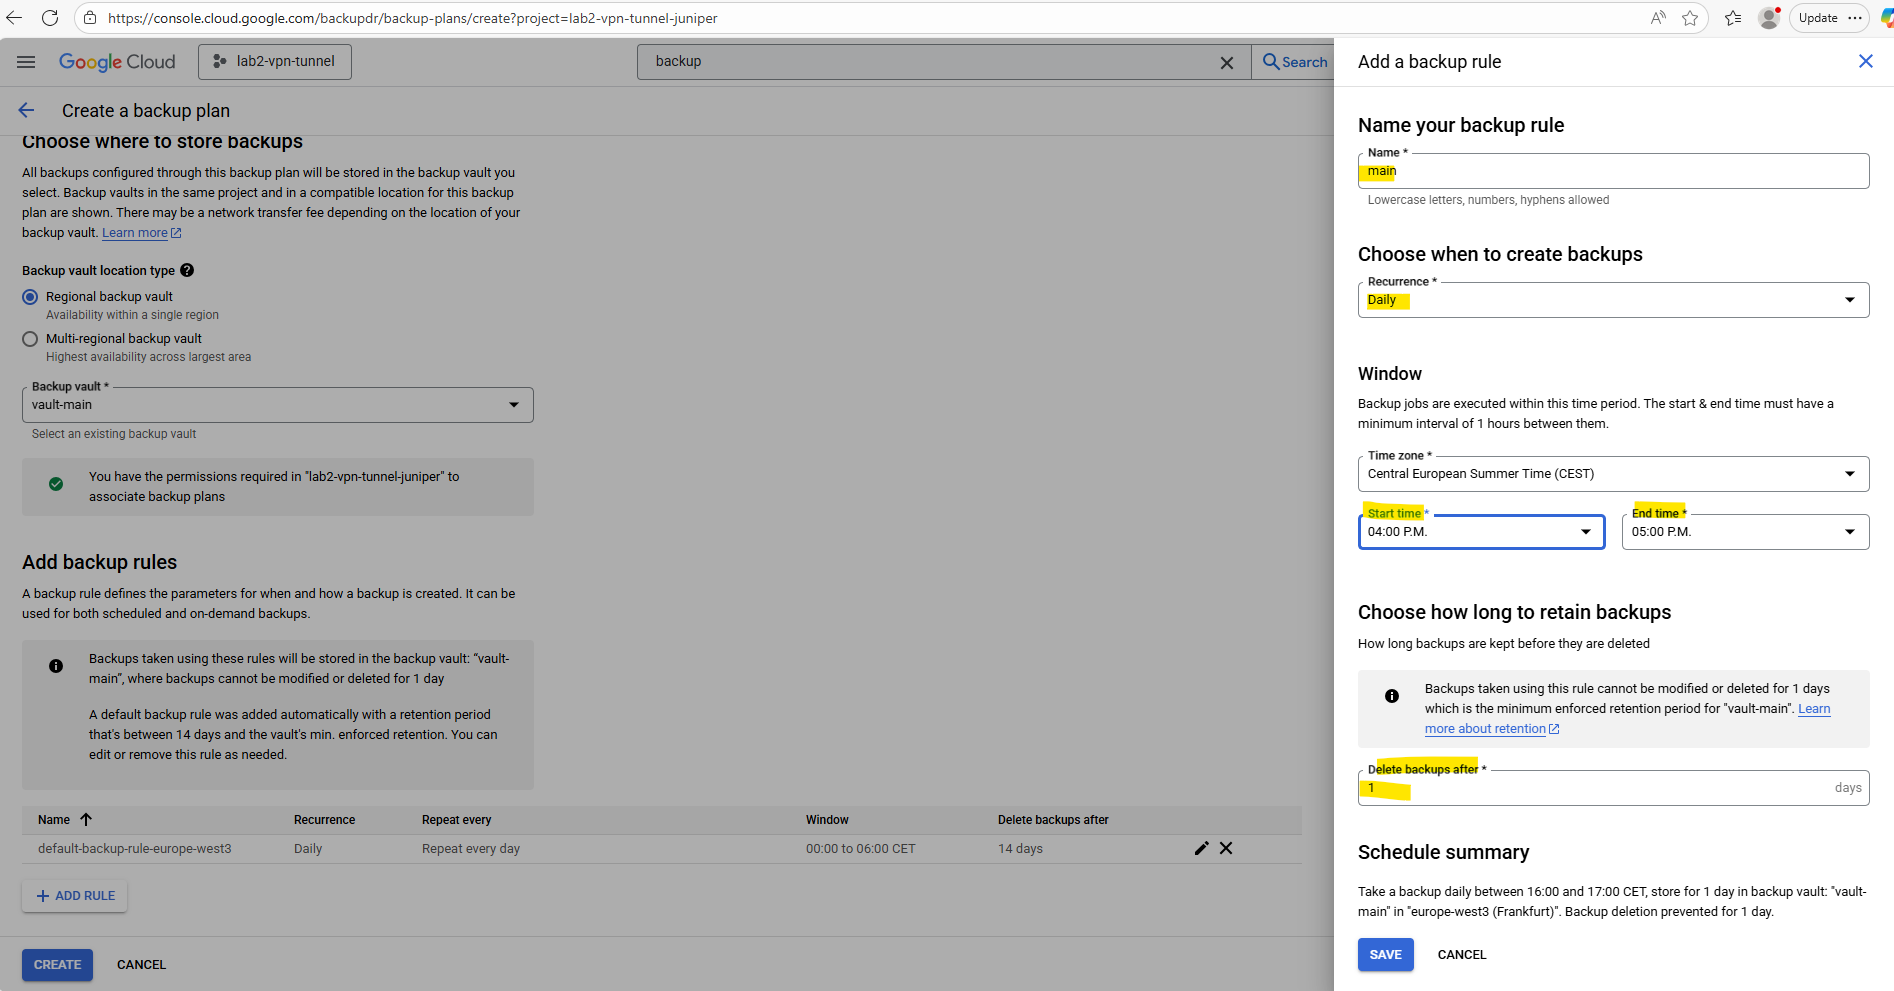Click the ADD RULE button
This screenshot has width=1894, height=991.
[75, 896]
